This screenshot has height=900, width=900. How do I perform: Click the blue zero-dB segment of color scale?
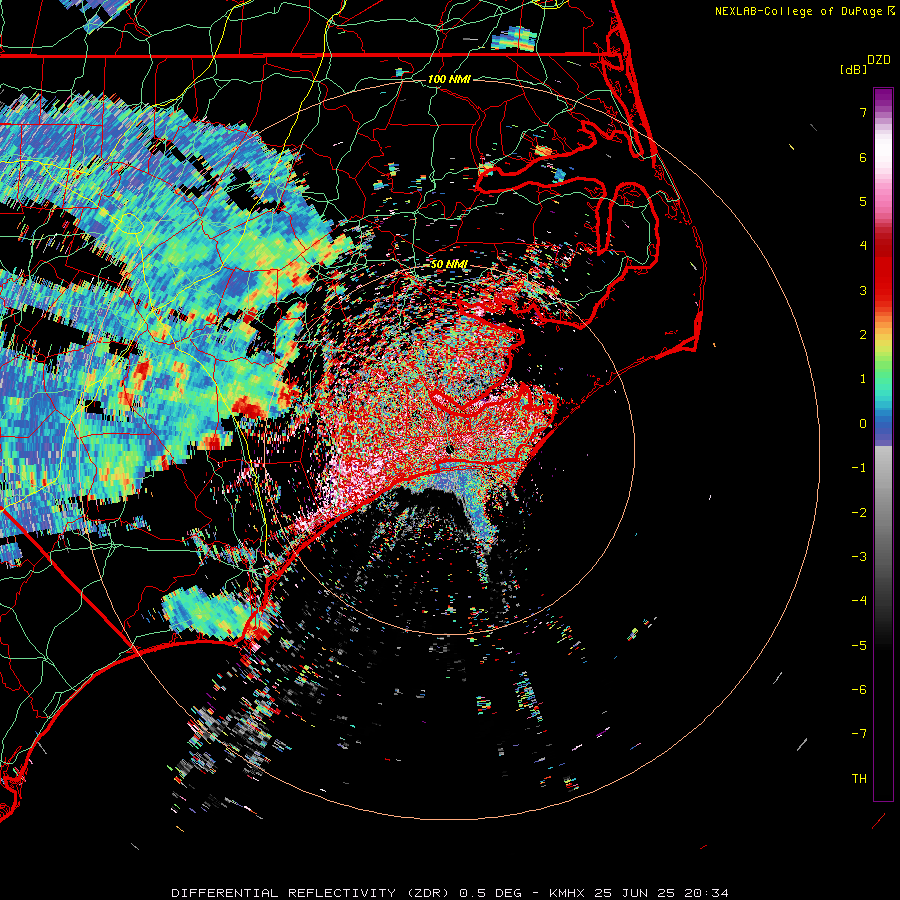click(x=883, y=425)
